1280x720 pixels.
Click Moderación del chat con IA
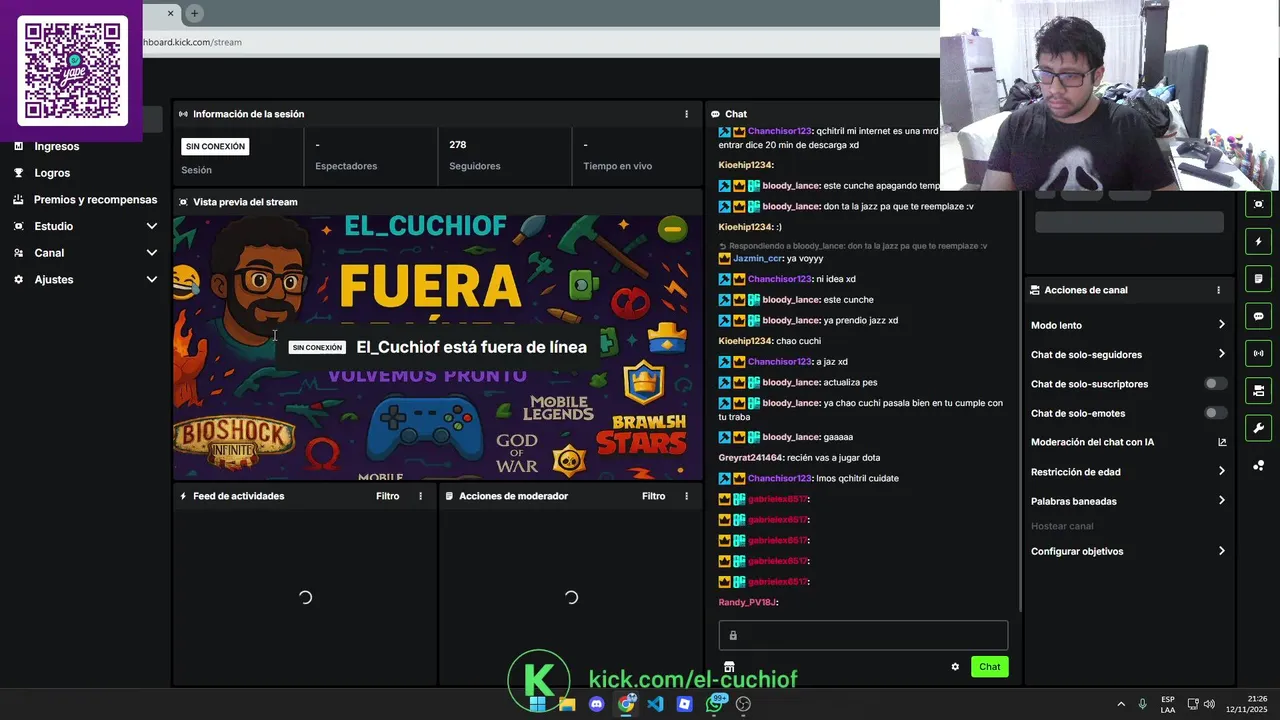1092,442
